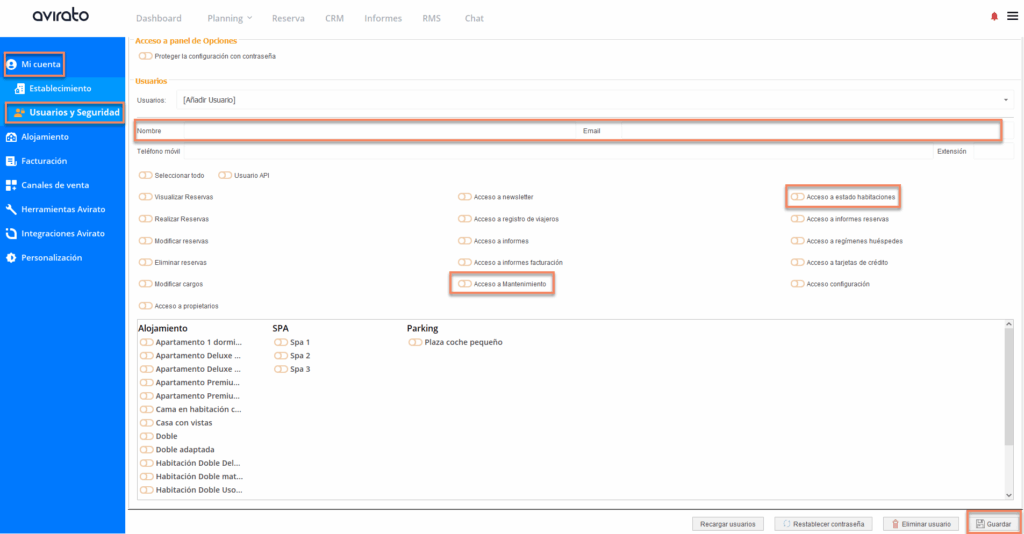Click the notification bell icon

point(994,17)
